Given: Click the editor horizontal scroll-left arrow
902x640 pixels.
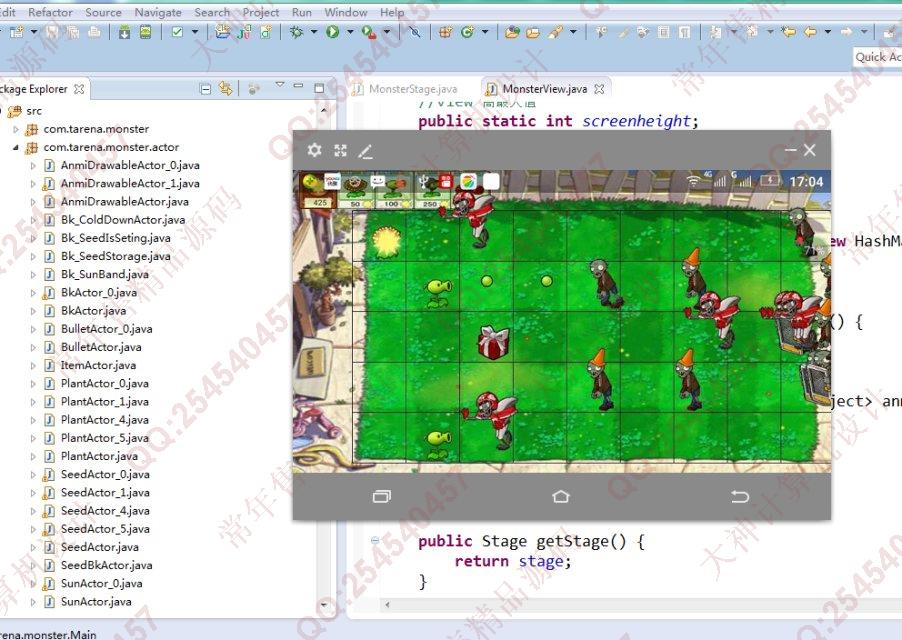Looking at the screenshot, I should (x=387, y=605).
